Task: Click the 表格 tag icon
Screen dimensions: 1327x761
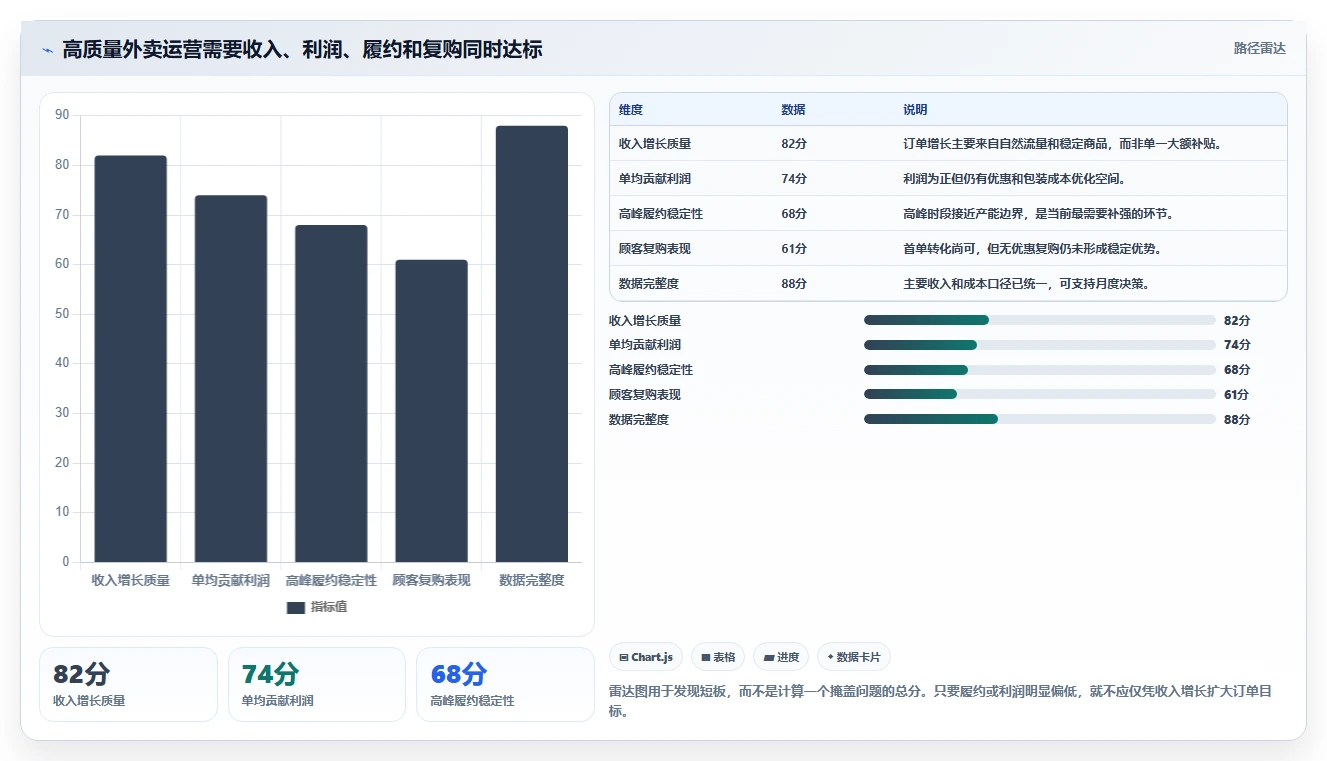Action: 706,658
